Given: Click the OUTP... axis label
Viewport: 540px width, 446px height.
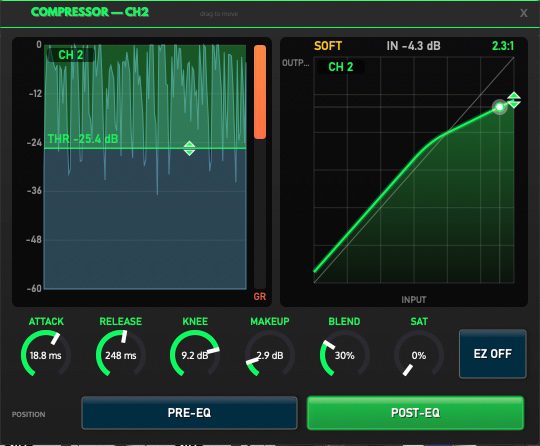Looking at the screenshot, I should tap(295, 63).
